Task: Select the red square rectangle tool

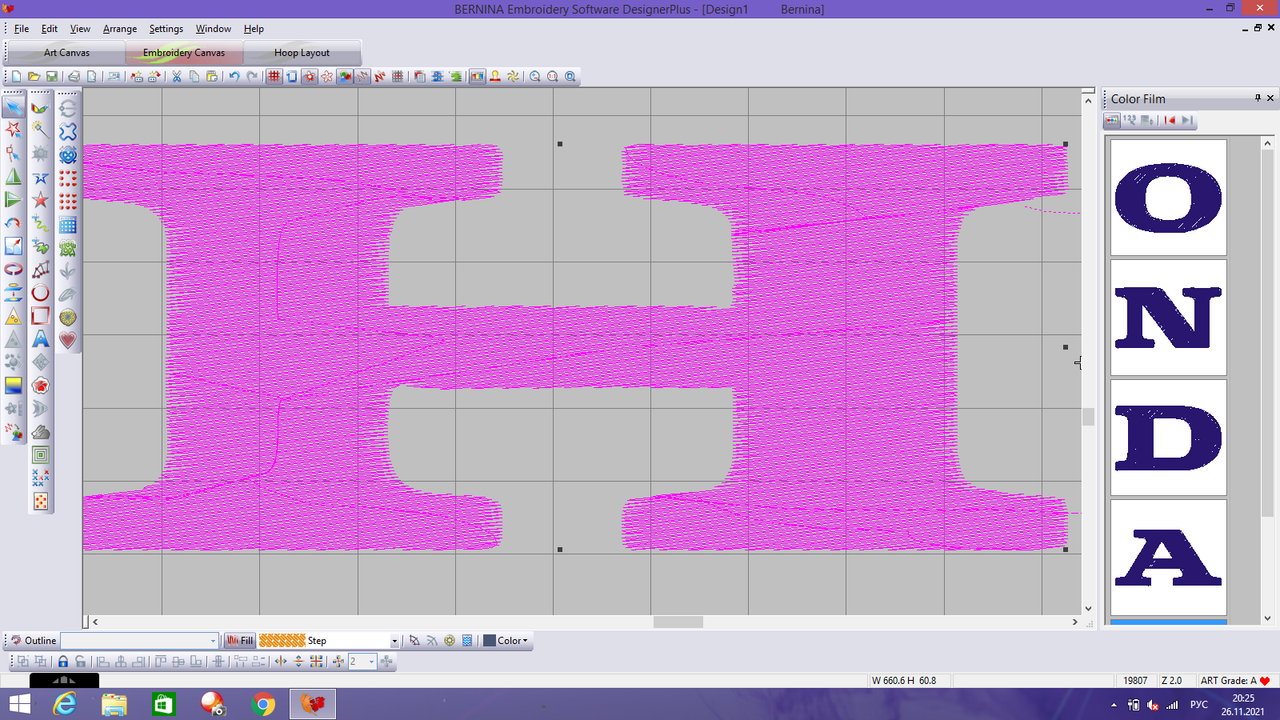Action: [x=40, y=316]
